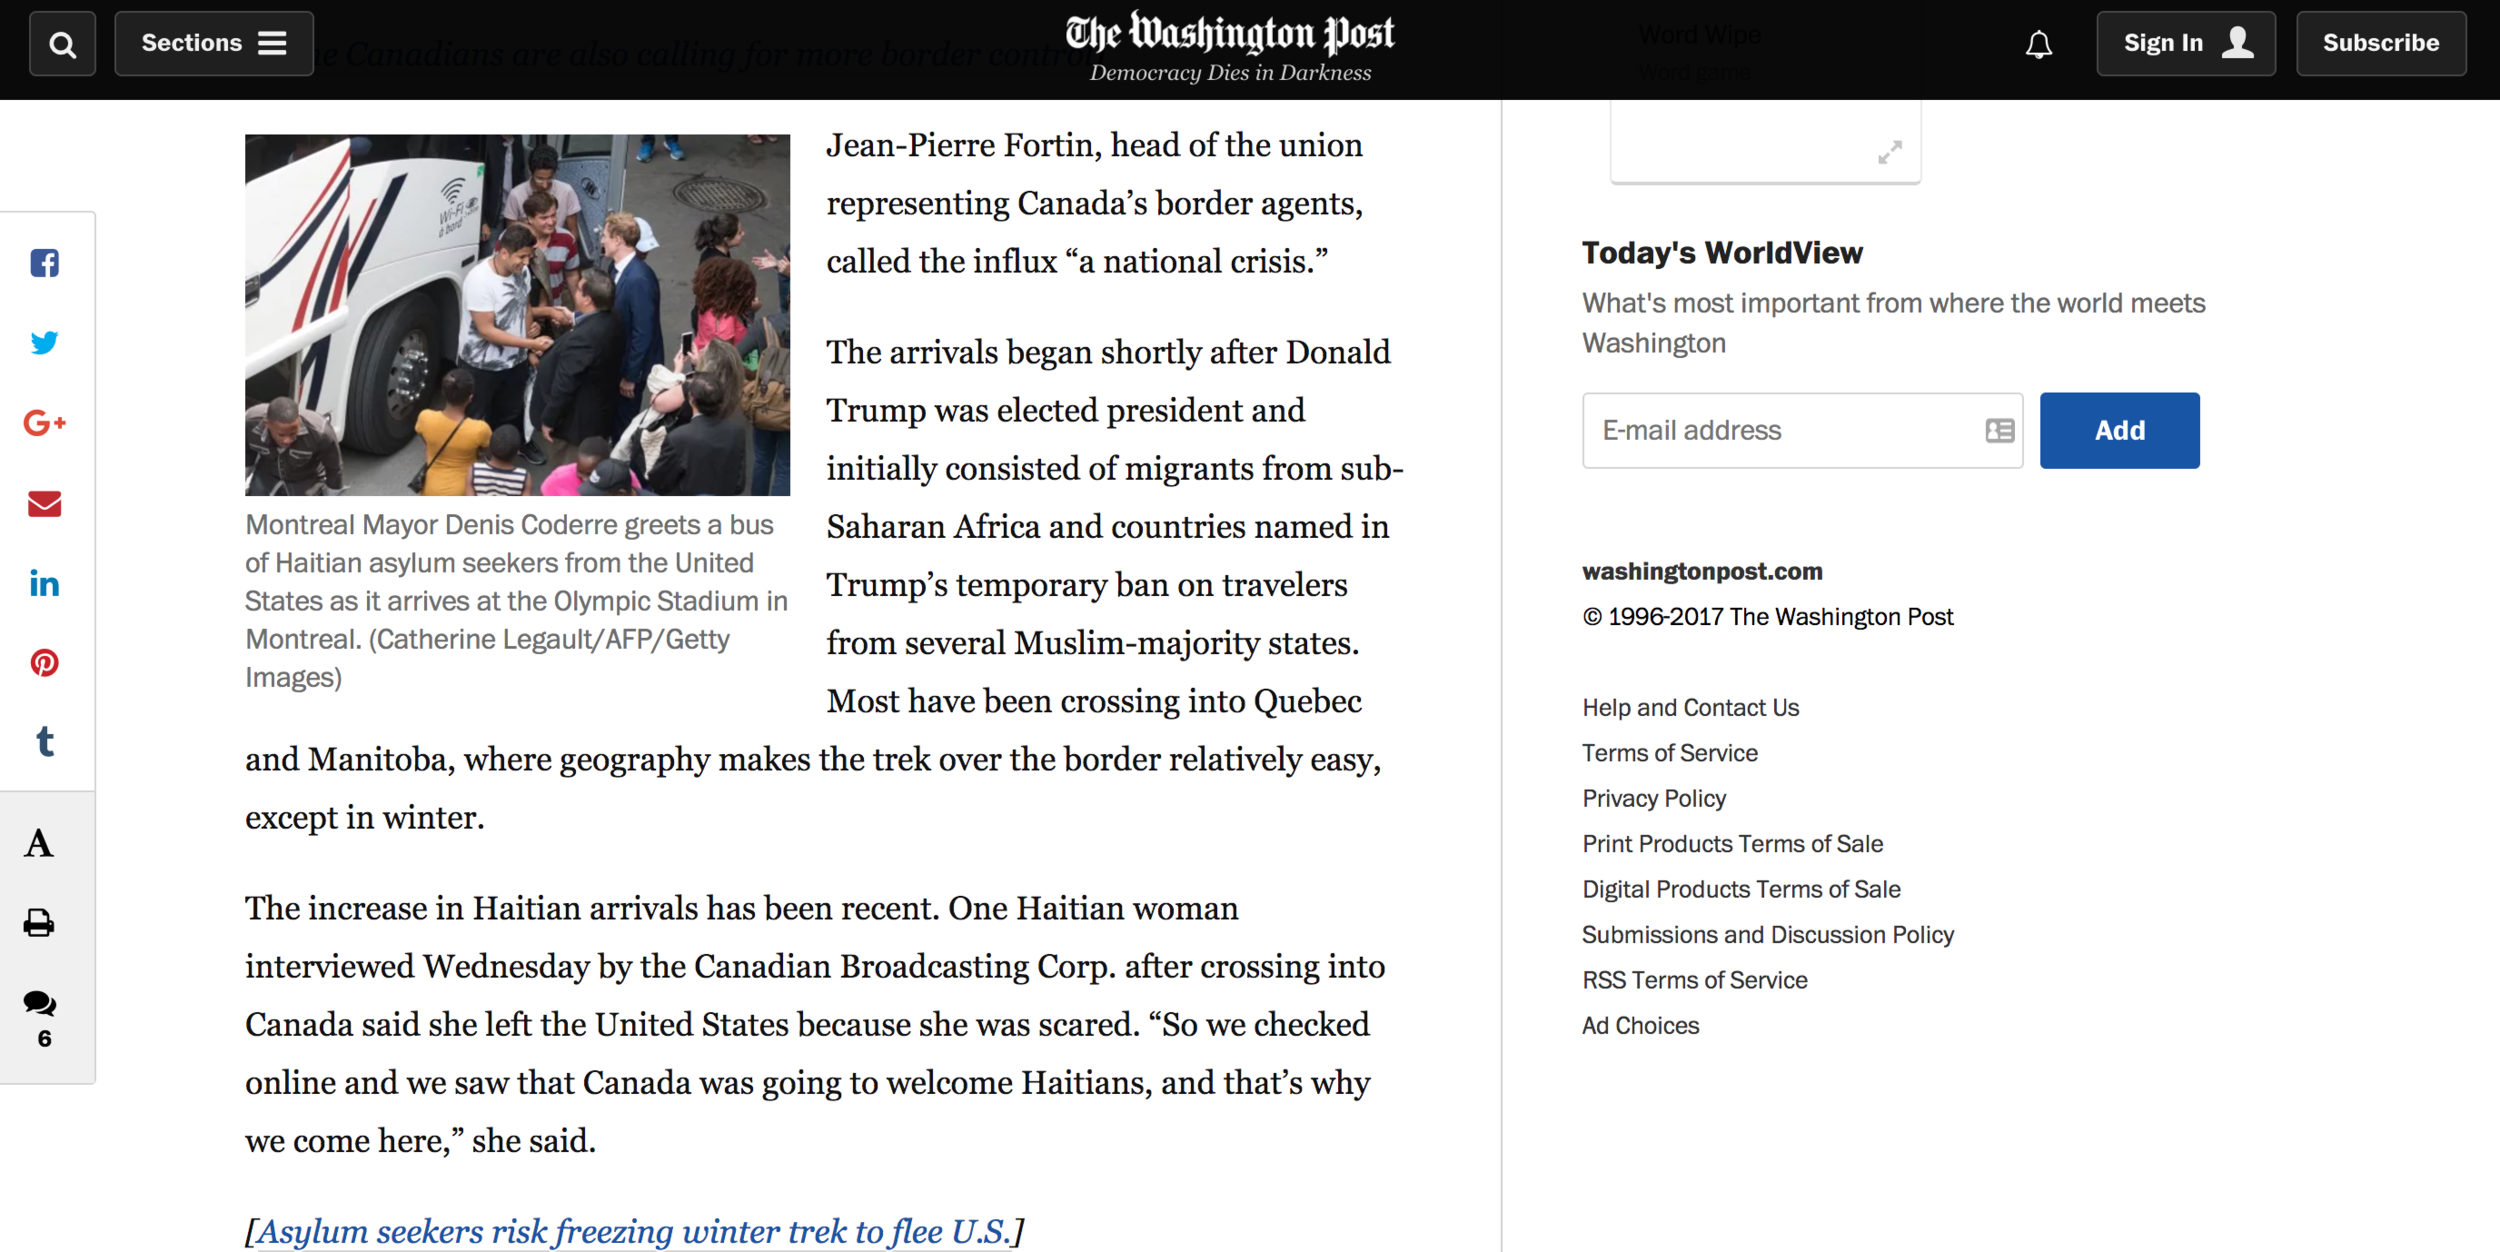2500x1252 pixels.
Task: Share article on Google Plus
Action: (x=44, y=423)
